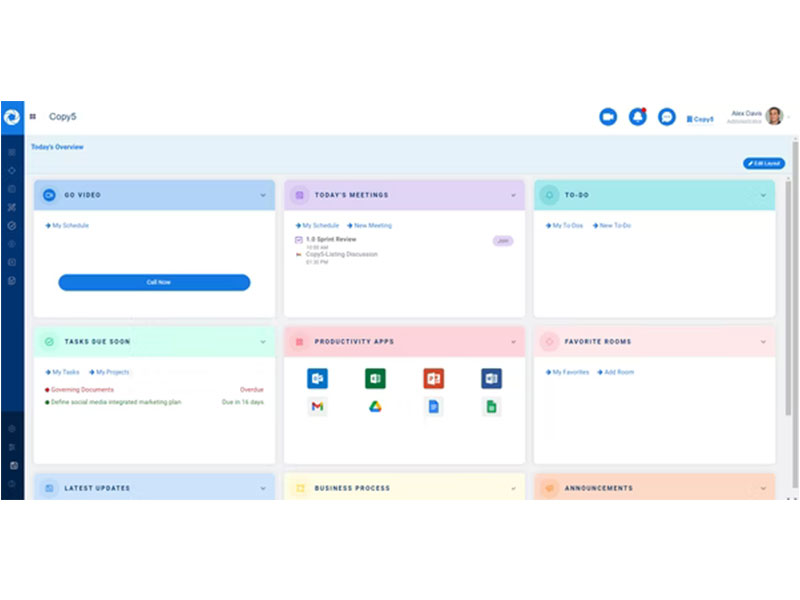
Task: Collapse the Go Video card
Action: tap(264, 195)
